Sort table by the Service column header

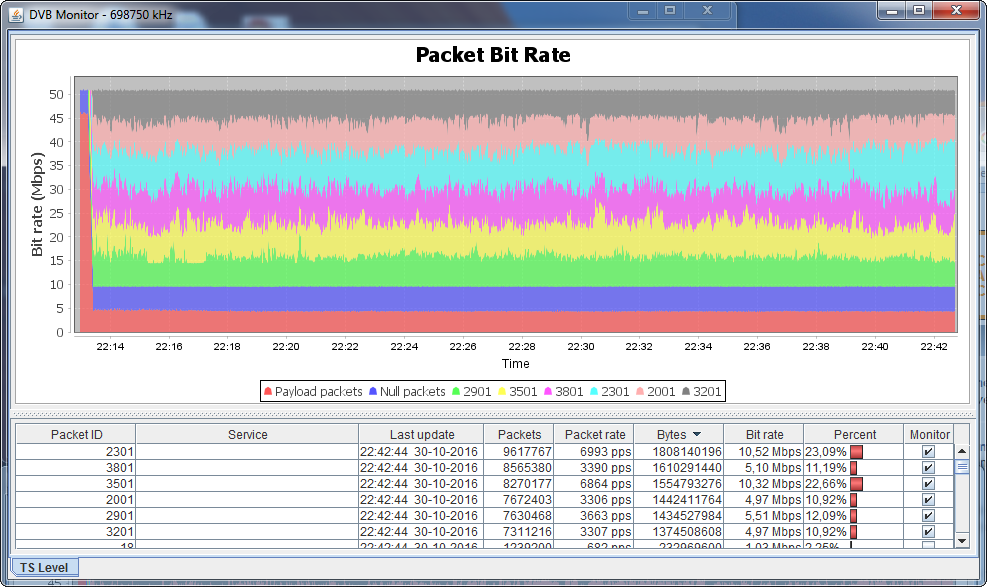247,434
